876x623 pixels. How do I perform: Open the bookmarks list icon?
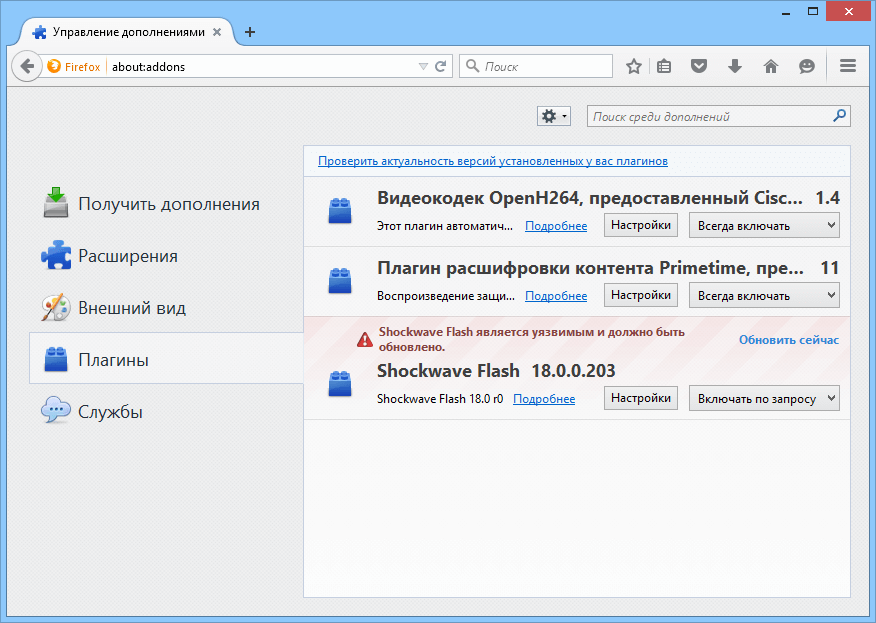[x=665, y=67]
